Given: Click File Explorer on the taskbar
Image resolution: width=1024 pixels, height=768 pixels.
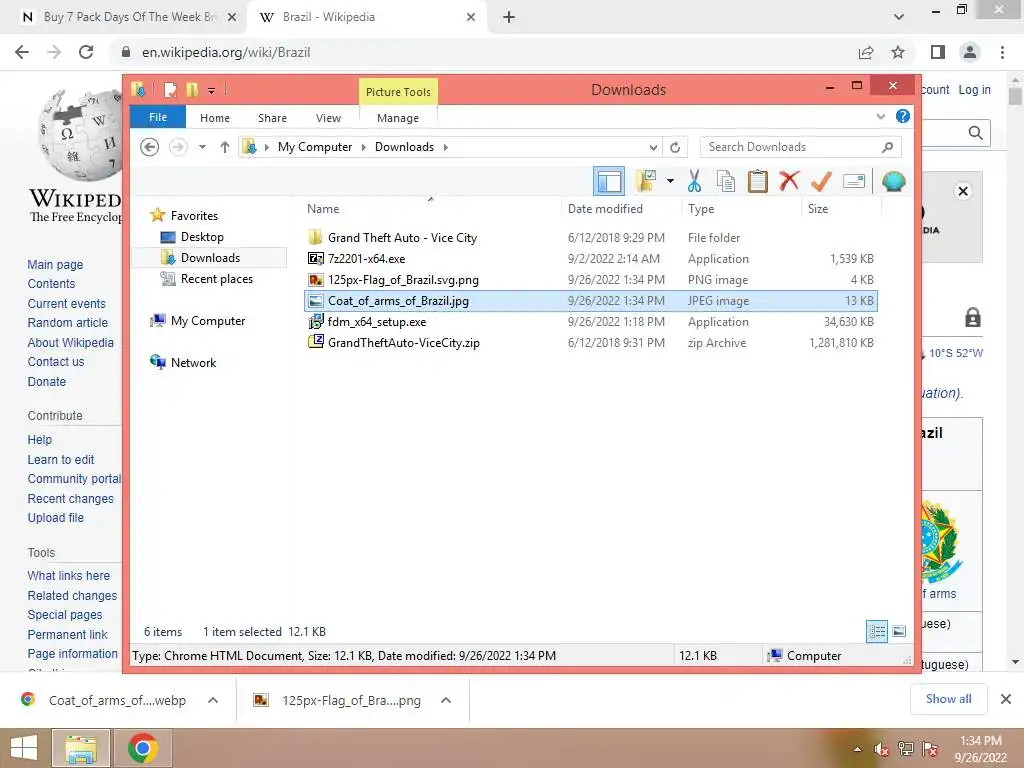Looking at the screenshot, I should (81, 748).
